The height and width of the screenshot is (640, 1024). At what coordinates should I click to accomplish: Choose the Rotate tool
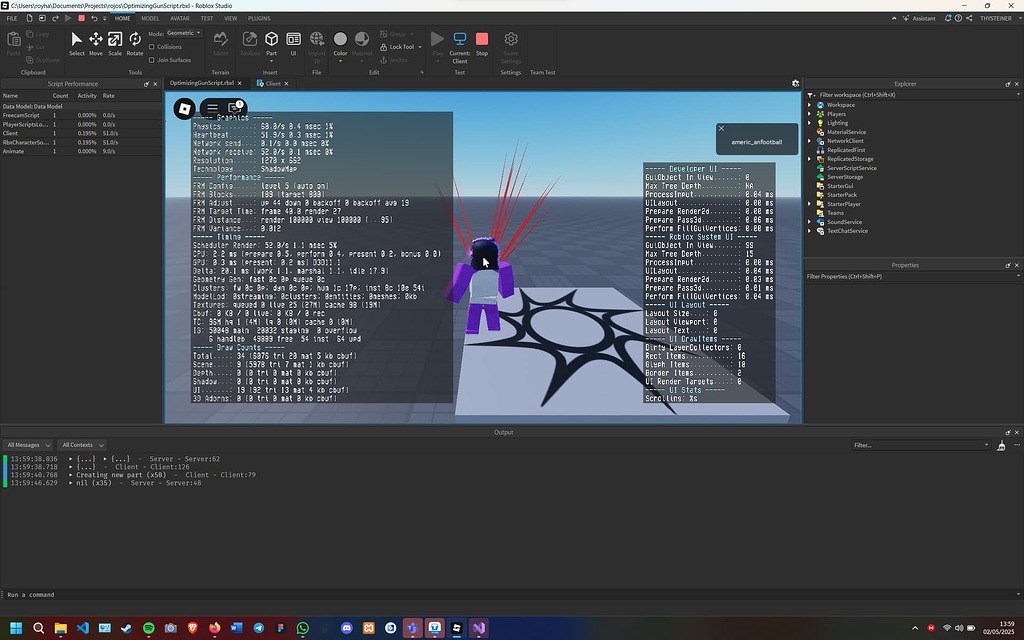click(135, 40)
